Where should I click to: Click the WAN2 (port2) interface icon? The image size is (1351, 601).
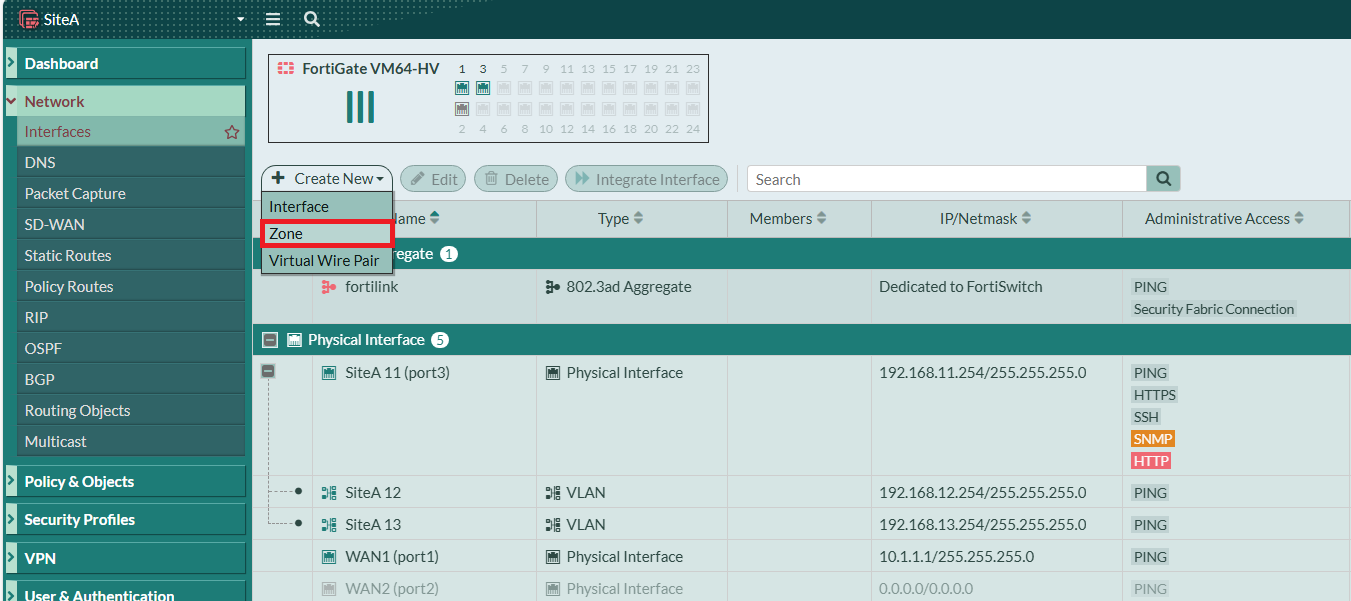(x=329, y=589)
